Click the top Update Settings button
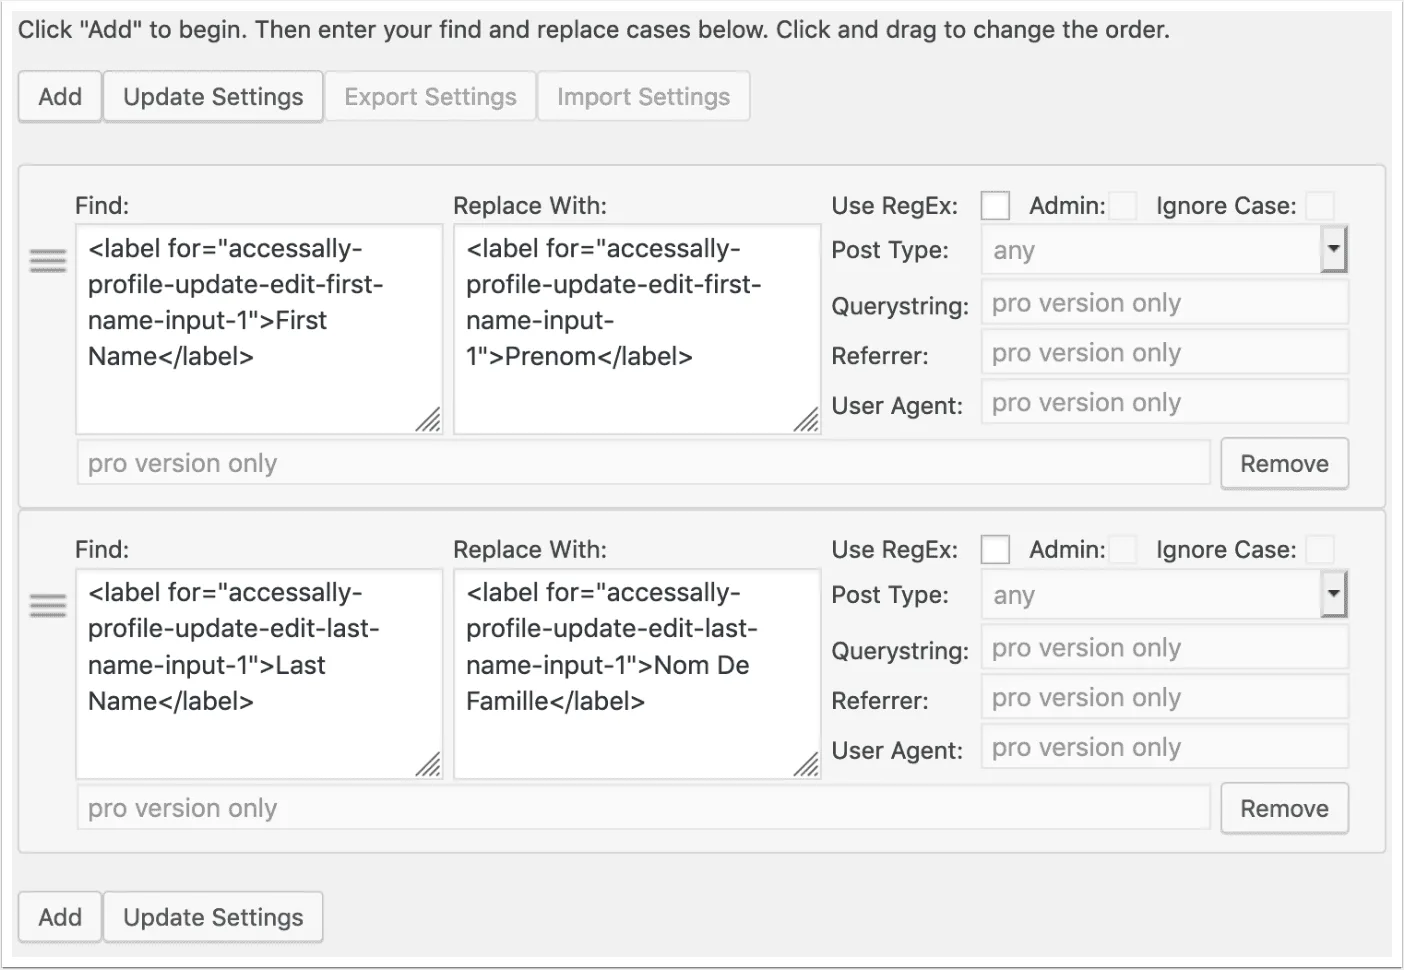This screenshot has width=1404, height=970. click(213, 97)
